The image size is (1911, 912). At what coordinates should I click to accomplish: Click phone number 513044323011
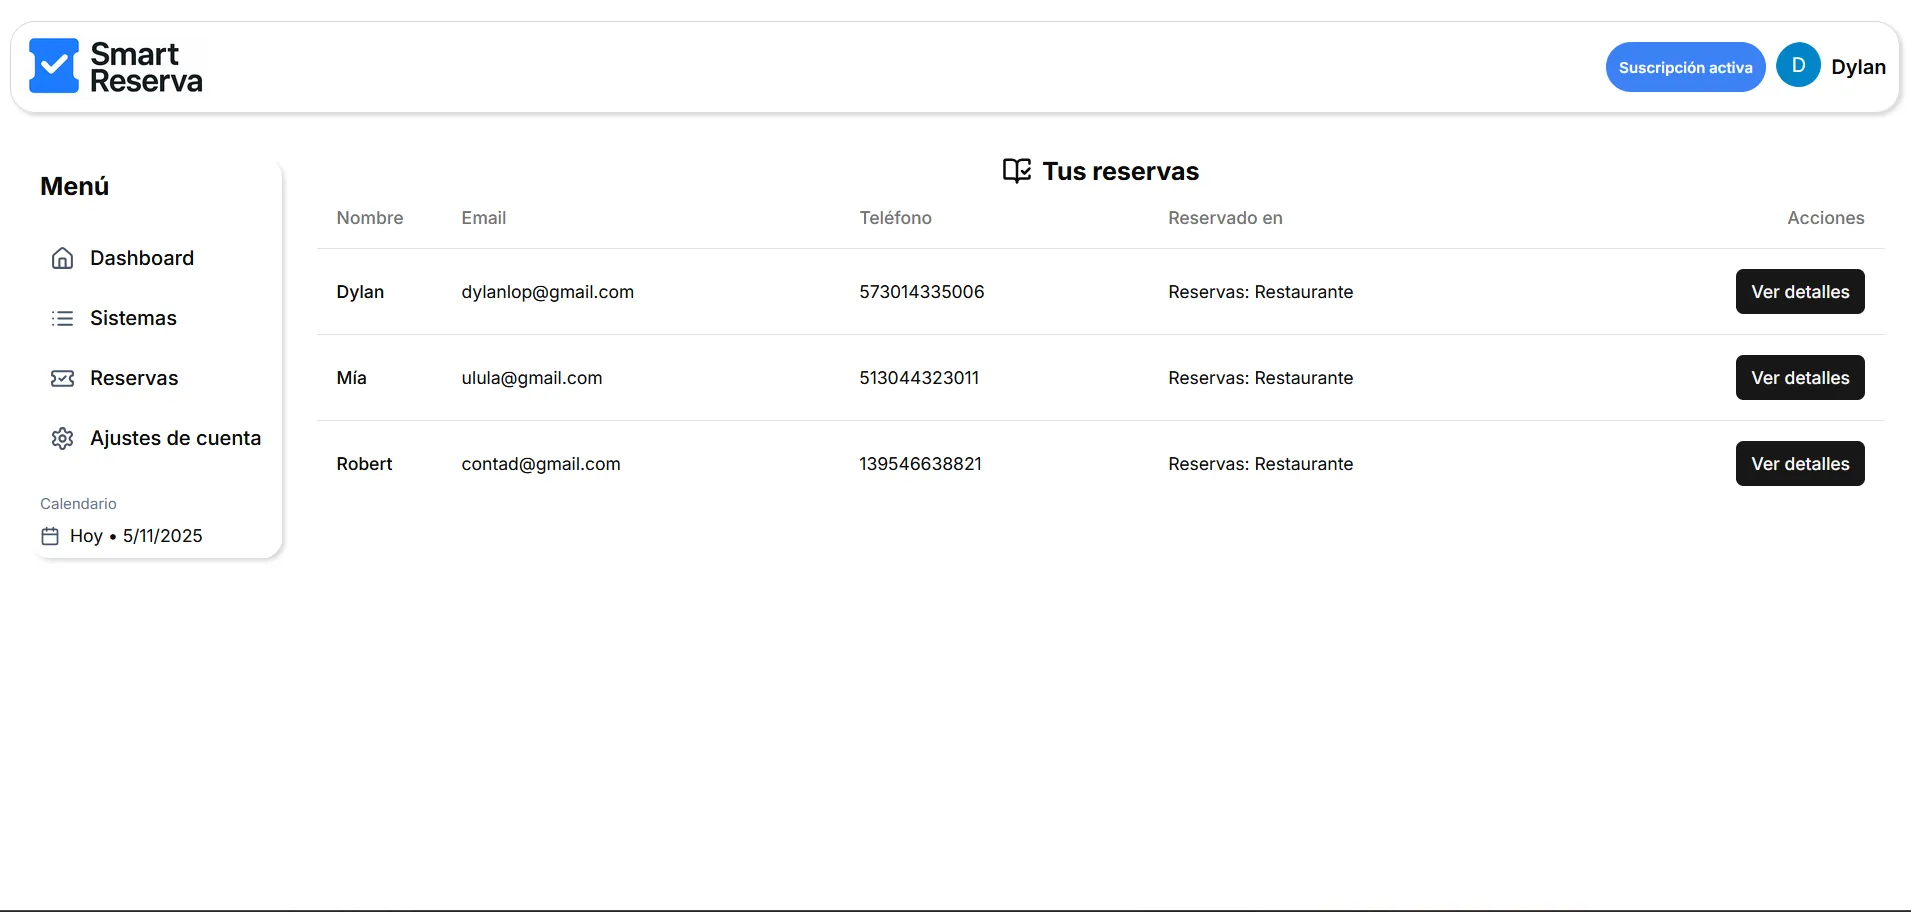(918, 378)
